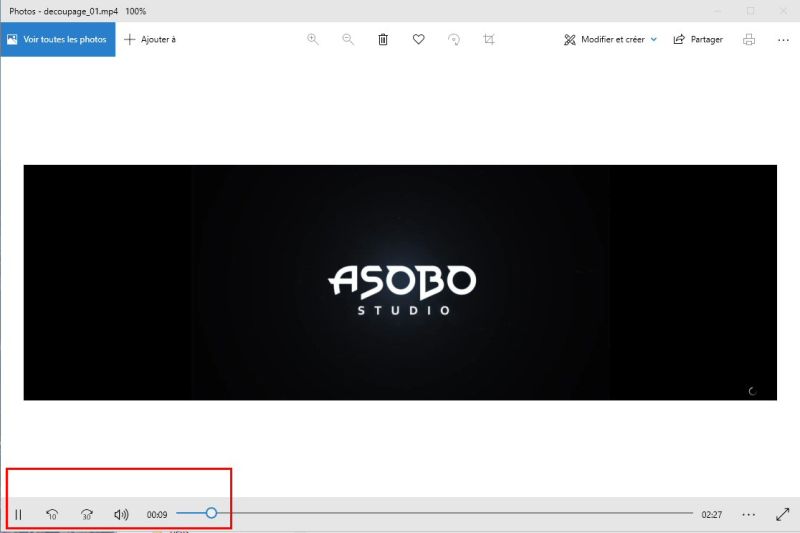
Task: Click the elapsed time 00:09
Action: click(157, 515)
